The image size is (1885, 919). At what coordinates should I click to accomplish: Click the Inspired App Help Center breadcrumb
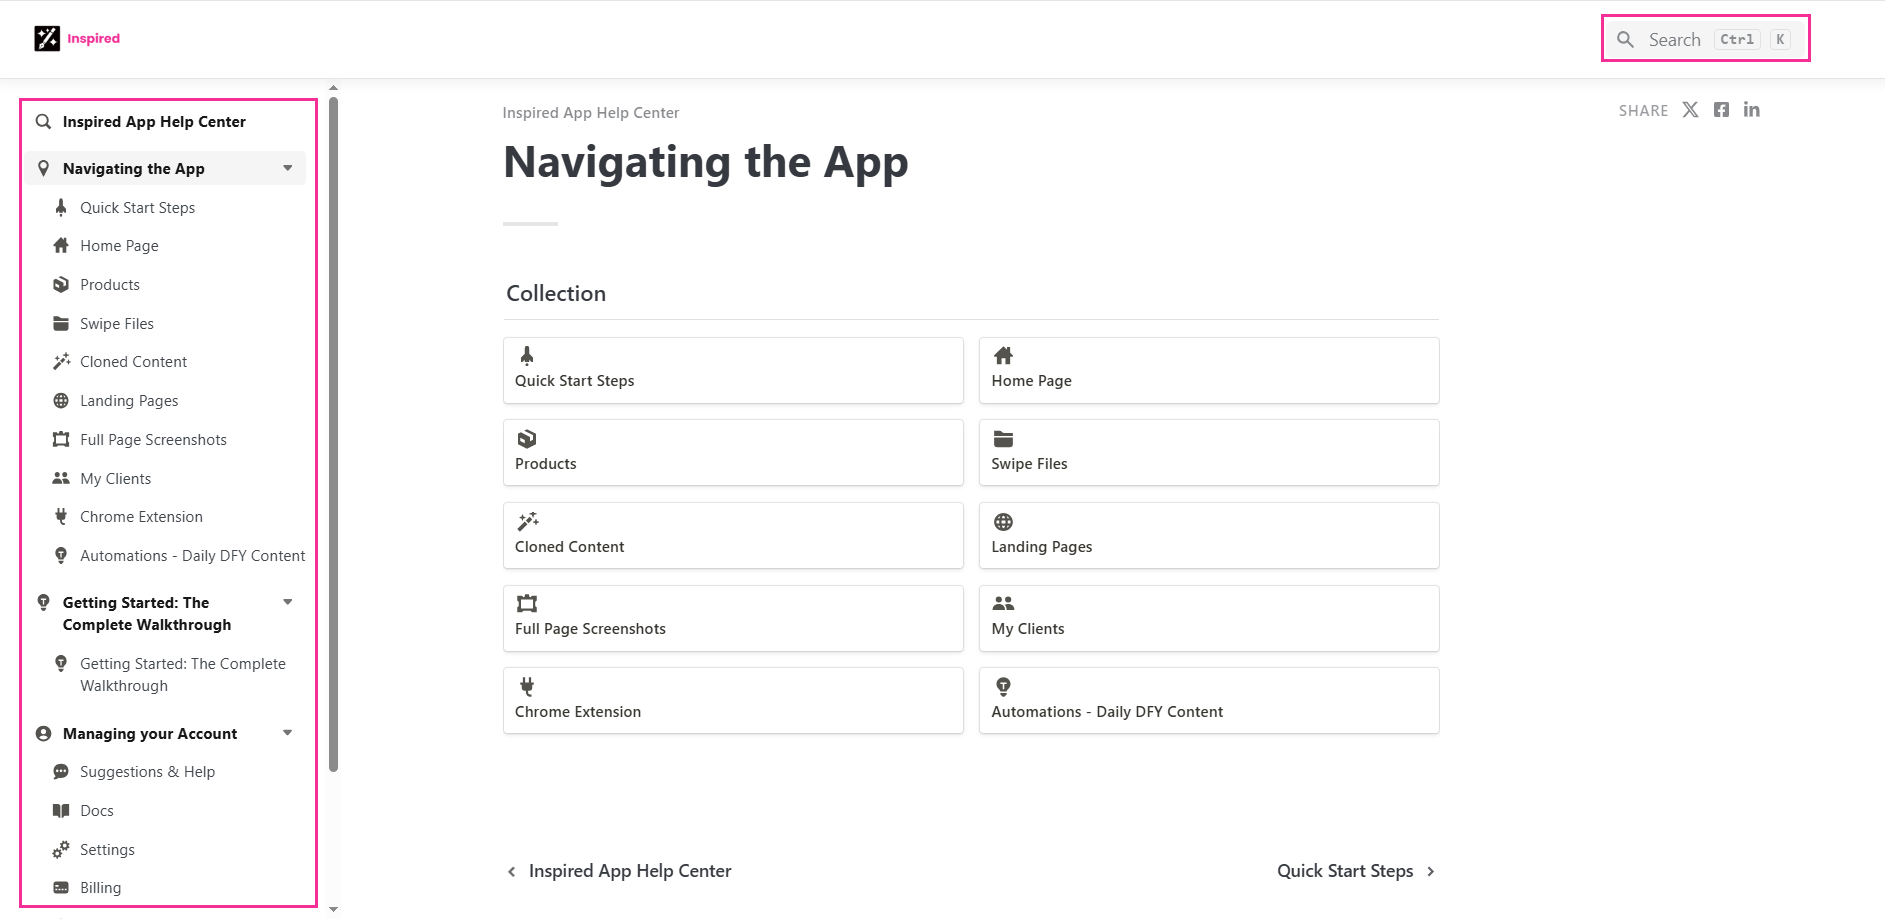(590, 113)
